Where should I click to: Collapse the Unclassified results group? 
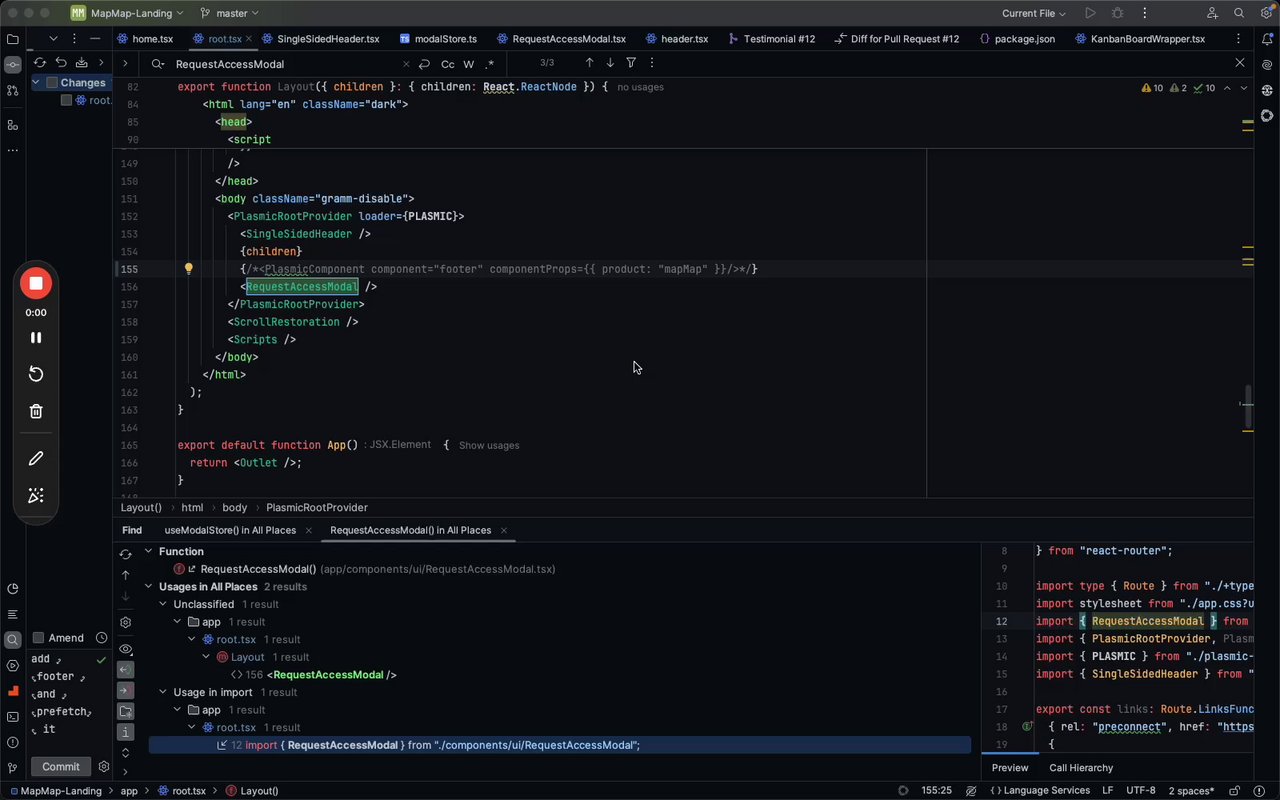163,604
